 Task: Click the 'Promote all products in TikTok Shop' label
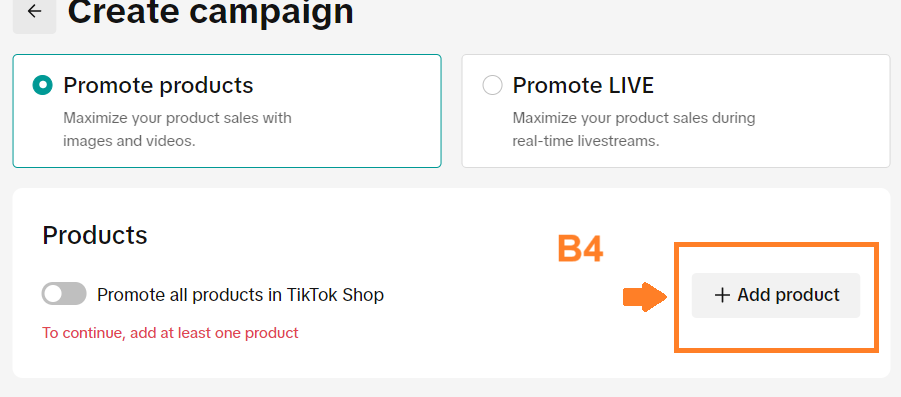pyautogui.click(x=240, y=295)
